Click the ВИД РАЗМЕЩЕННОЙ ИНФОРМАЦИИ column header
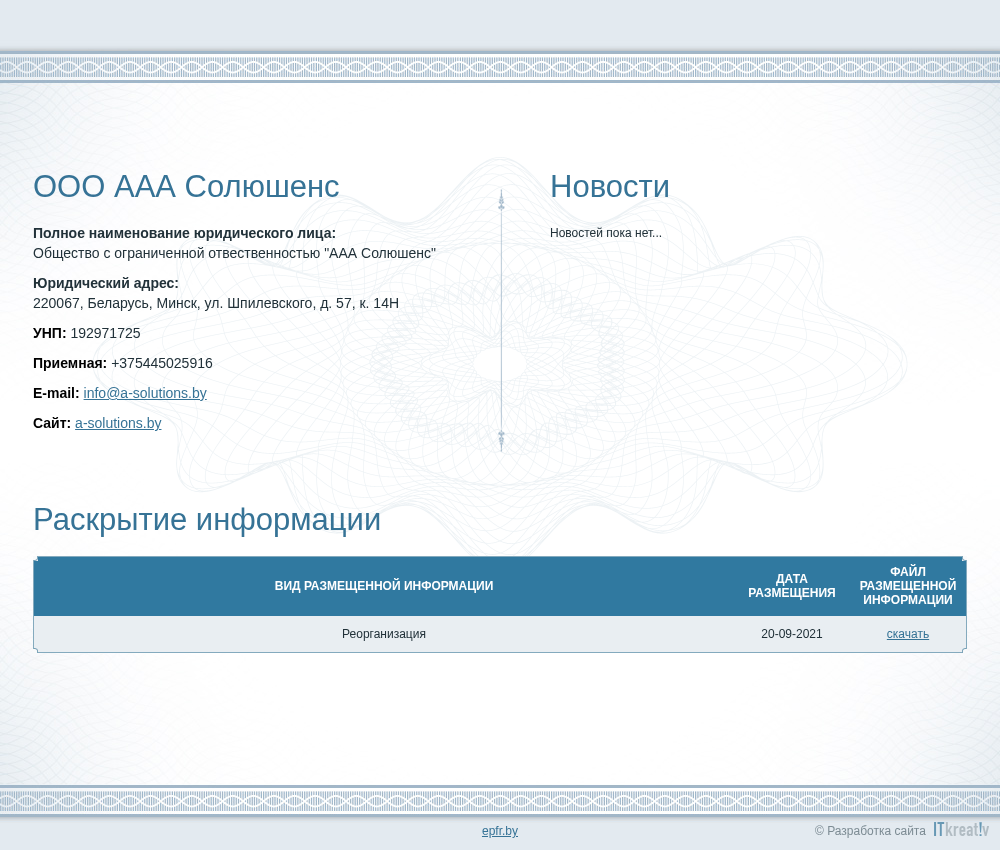Screen dimensions: 1000x850 click(x=384, y=585)
